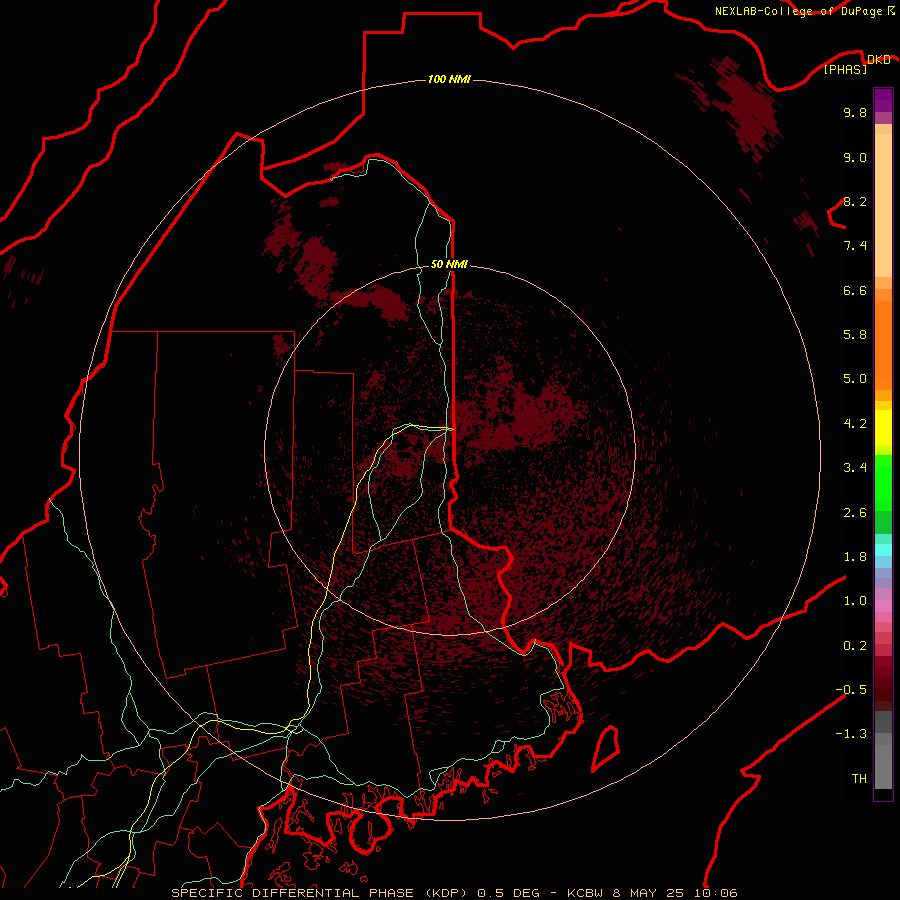This screenshot has height=900, width=900.
Task: Click the 9.0 scale value
Action: [855, 158]
